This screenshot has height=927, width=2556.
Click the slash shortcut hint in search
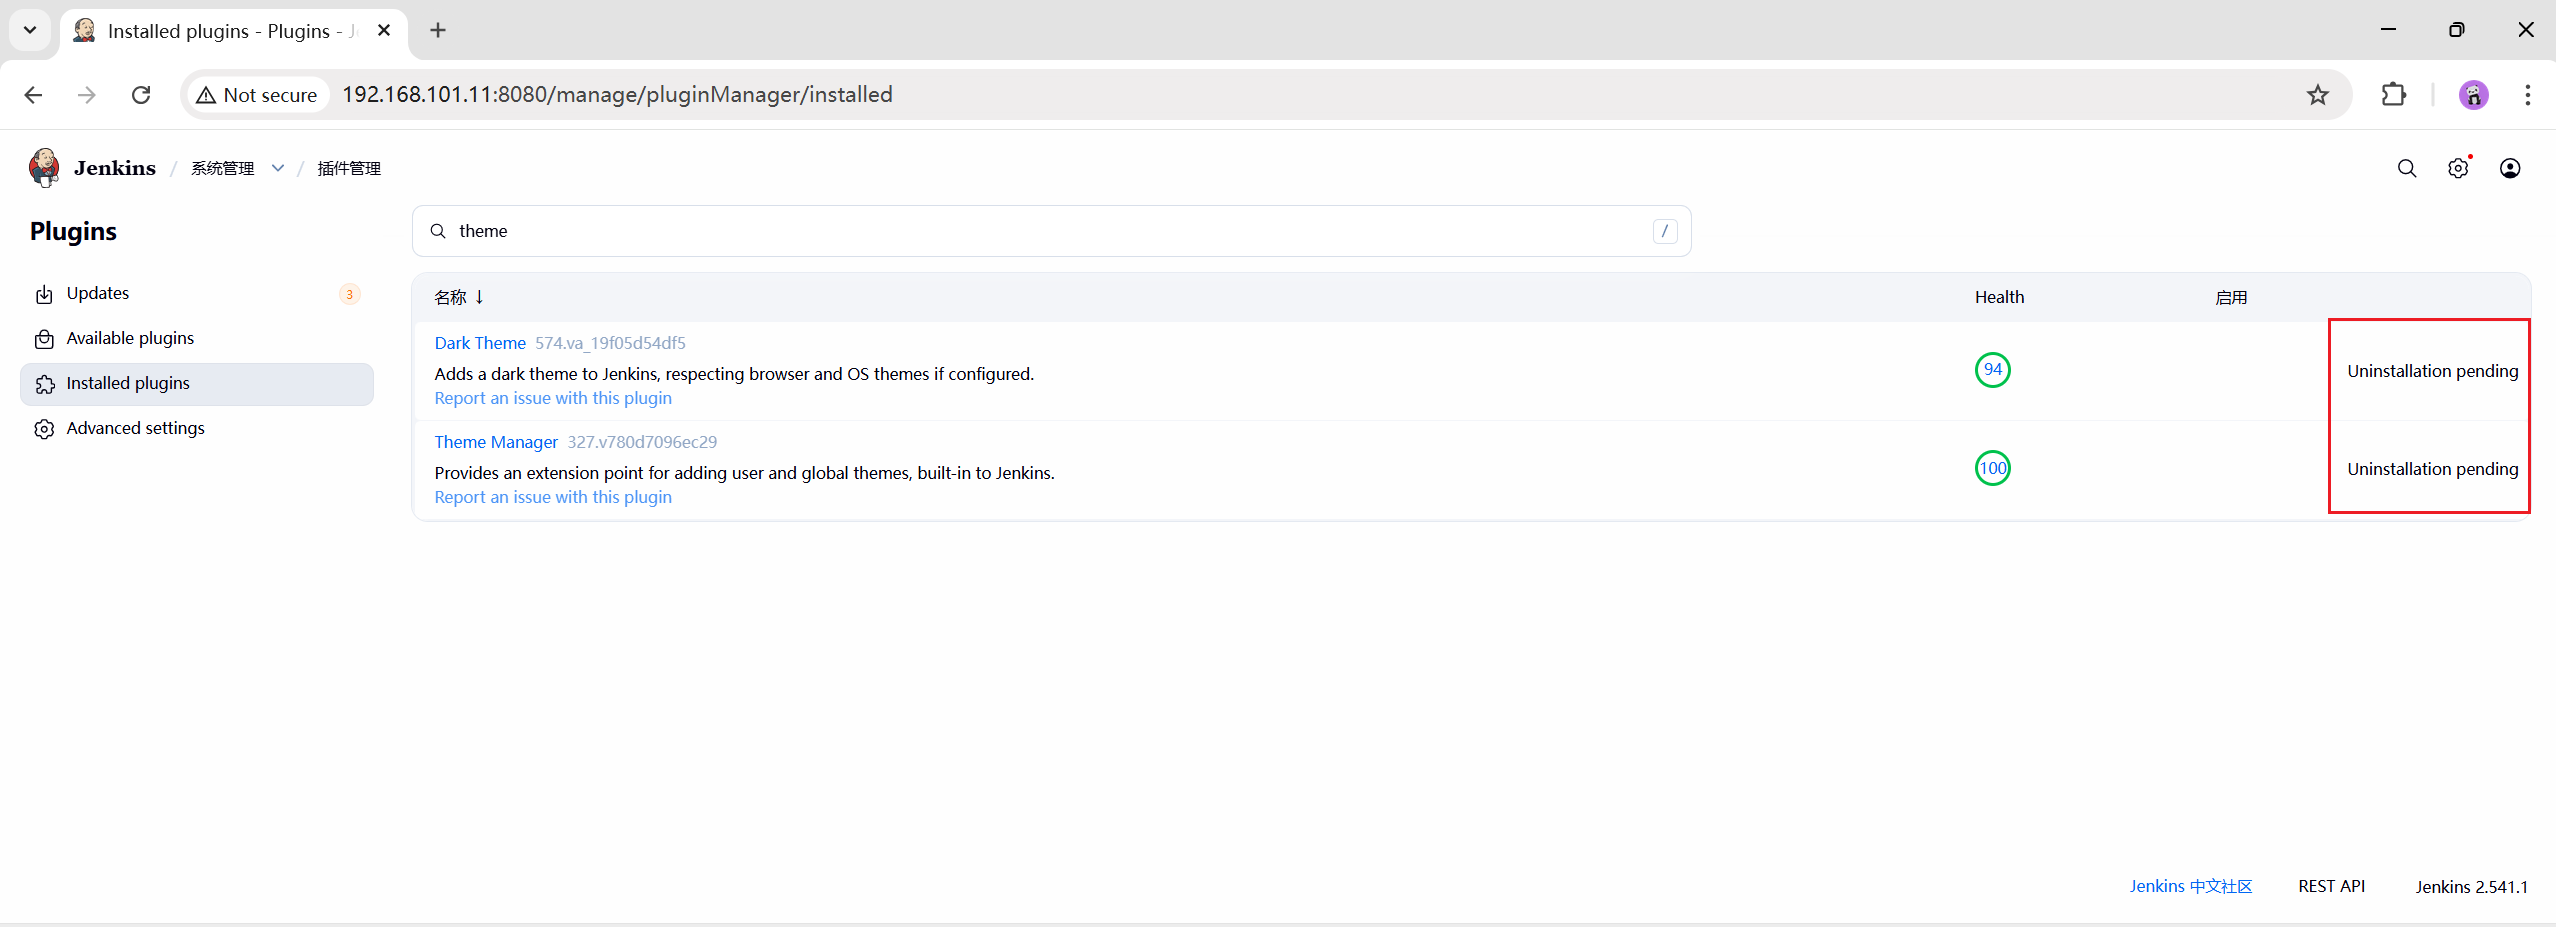pyautogui.click(x=1665, y=231)
